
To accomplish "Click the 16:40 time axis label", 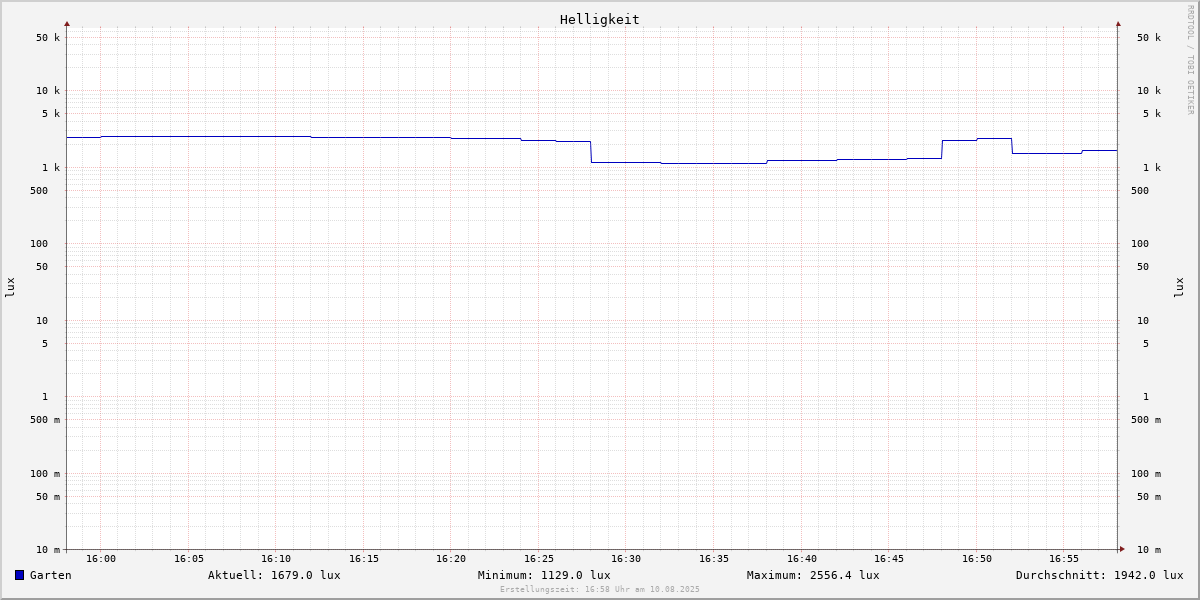I will (802, 559).
